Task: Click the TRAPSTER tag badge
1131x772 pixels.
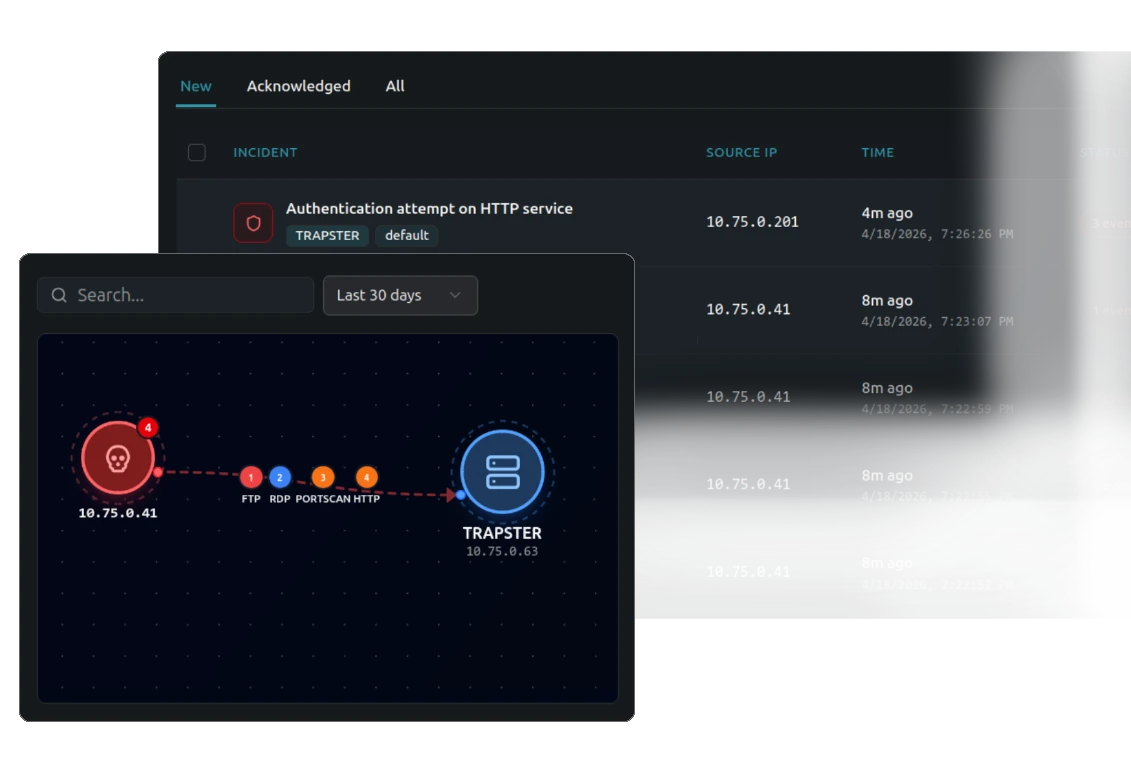Action: [x=327, y=236]
